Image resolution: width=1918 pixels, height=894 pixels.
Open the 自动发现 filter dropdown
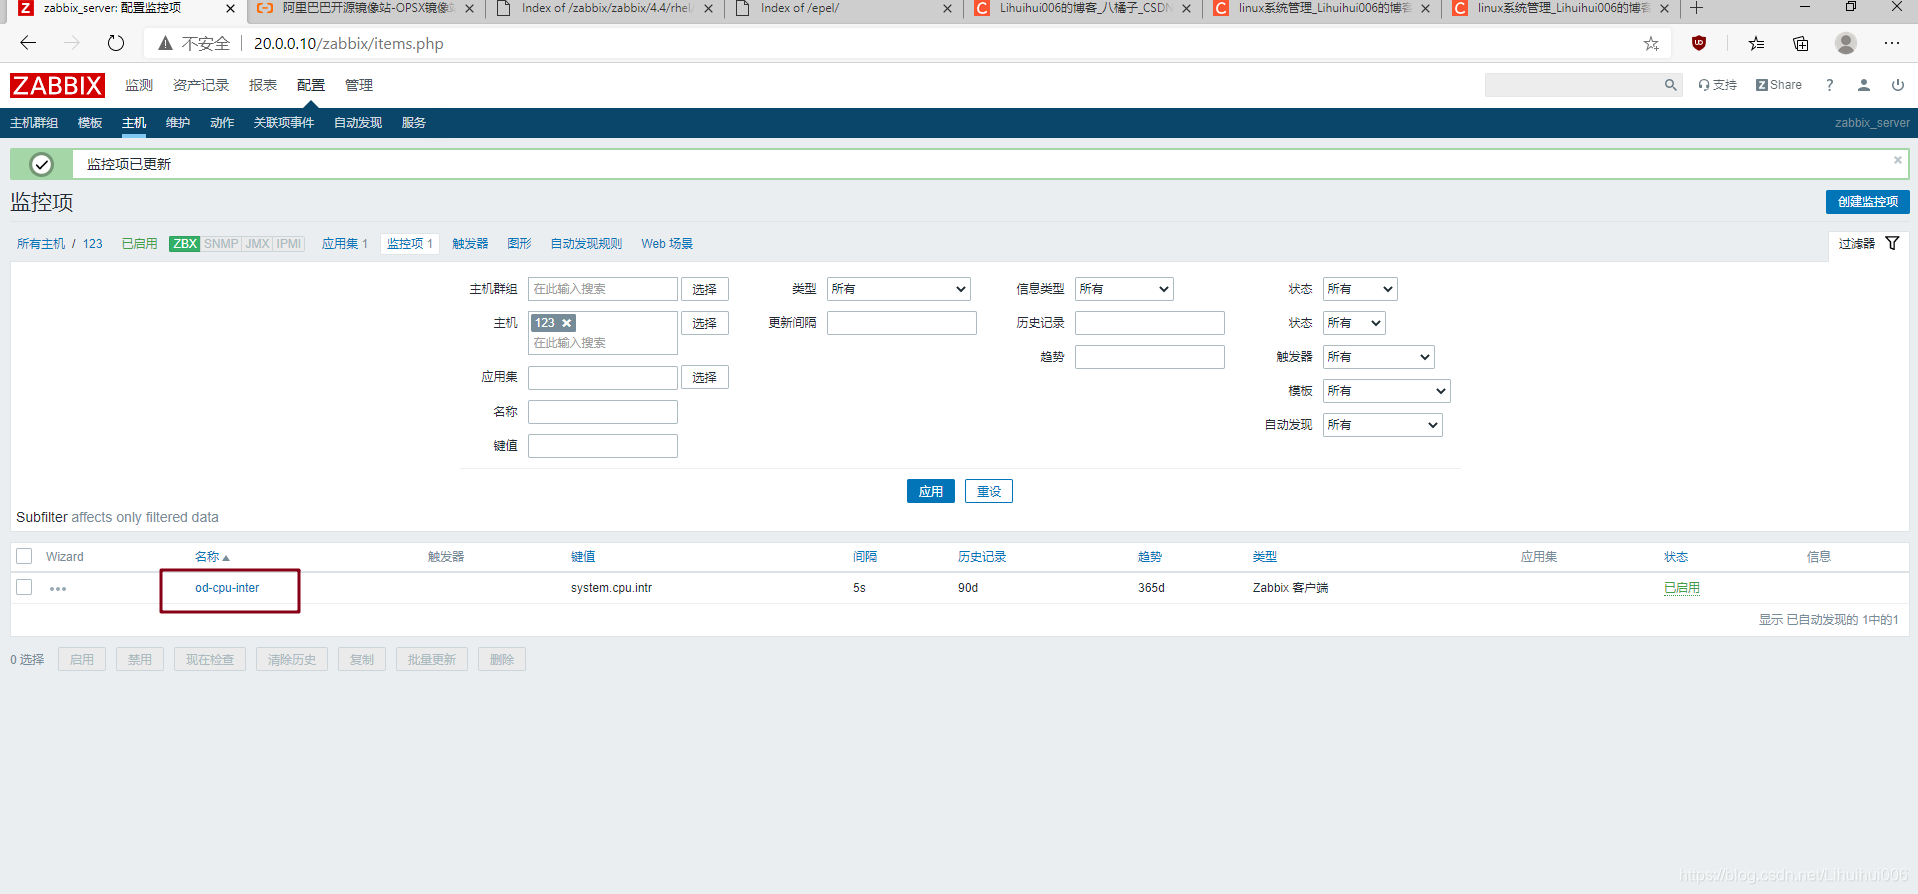[x=1383, y=425]
